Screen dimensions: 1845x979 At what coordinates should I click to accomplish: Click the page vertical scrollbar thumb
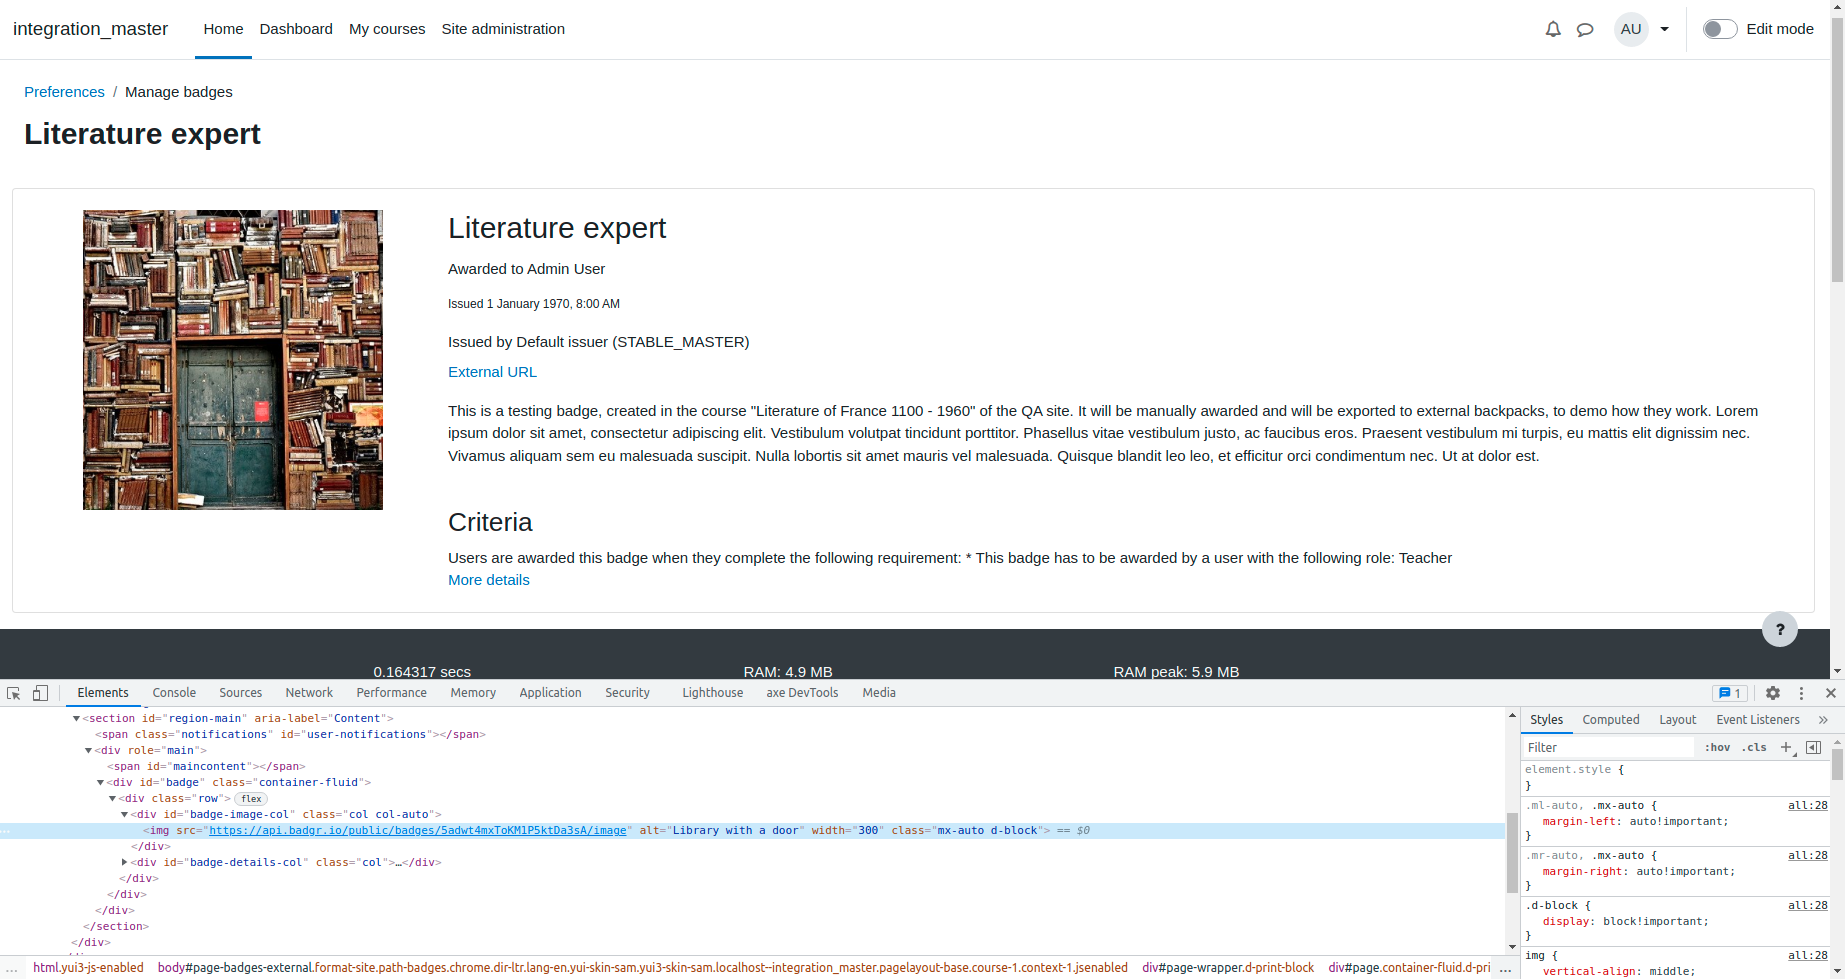(1838, 148)
